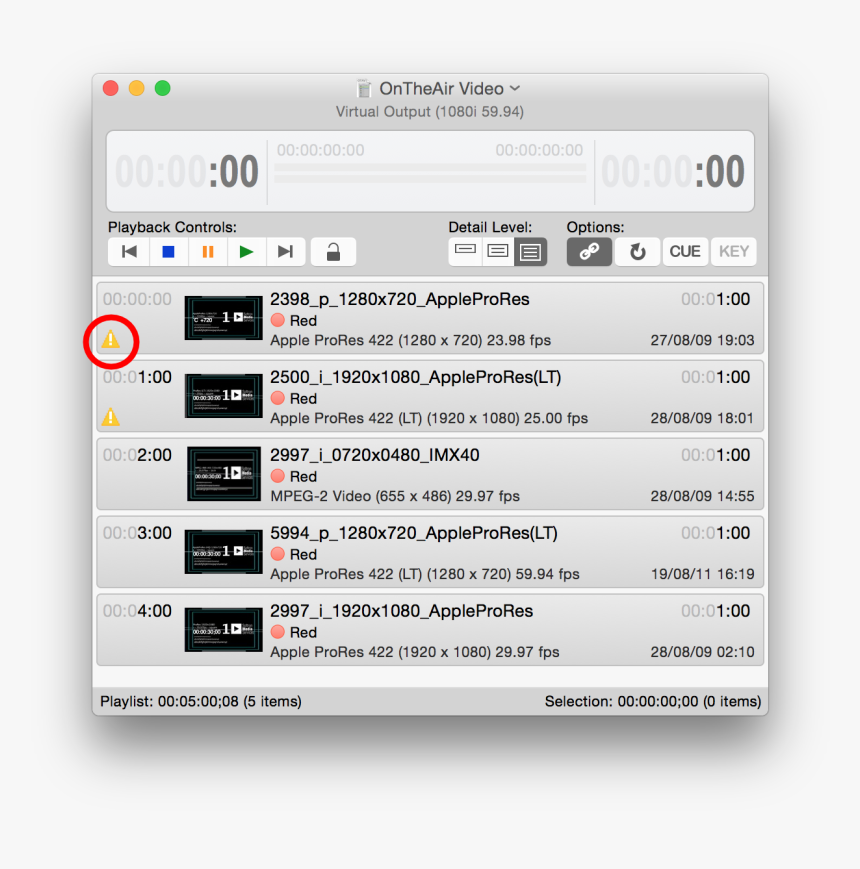
Task: Start playback with the green arrow
Action: (247, 252)
